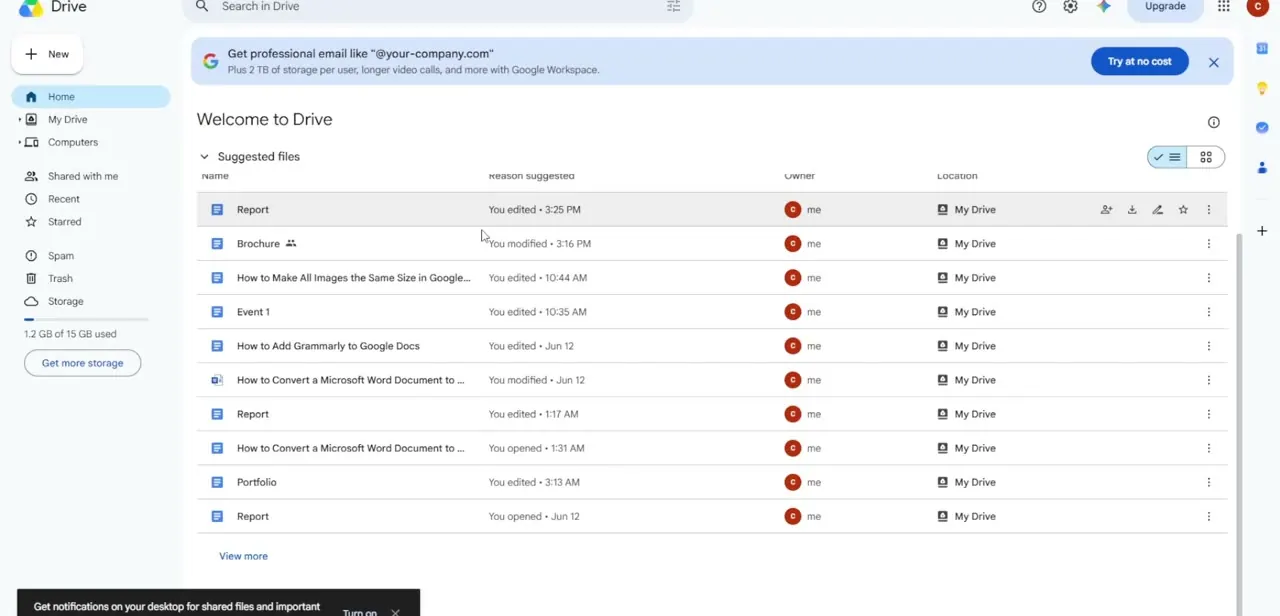Close the notifications prompt

tap(395, 612)
